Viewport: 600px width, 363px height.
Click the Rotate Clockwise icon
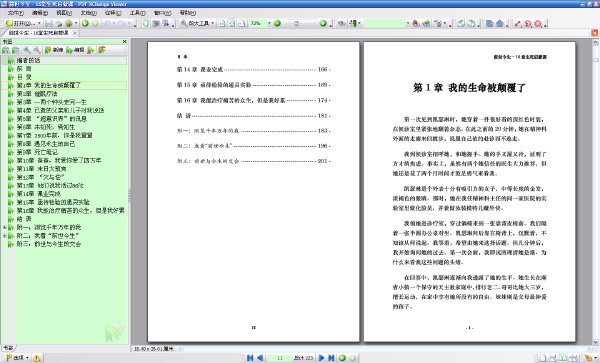[x=471, y=23]
